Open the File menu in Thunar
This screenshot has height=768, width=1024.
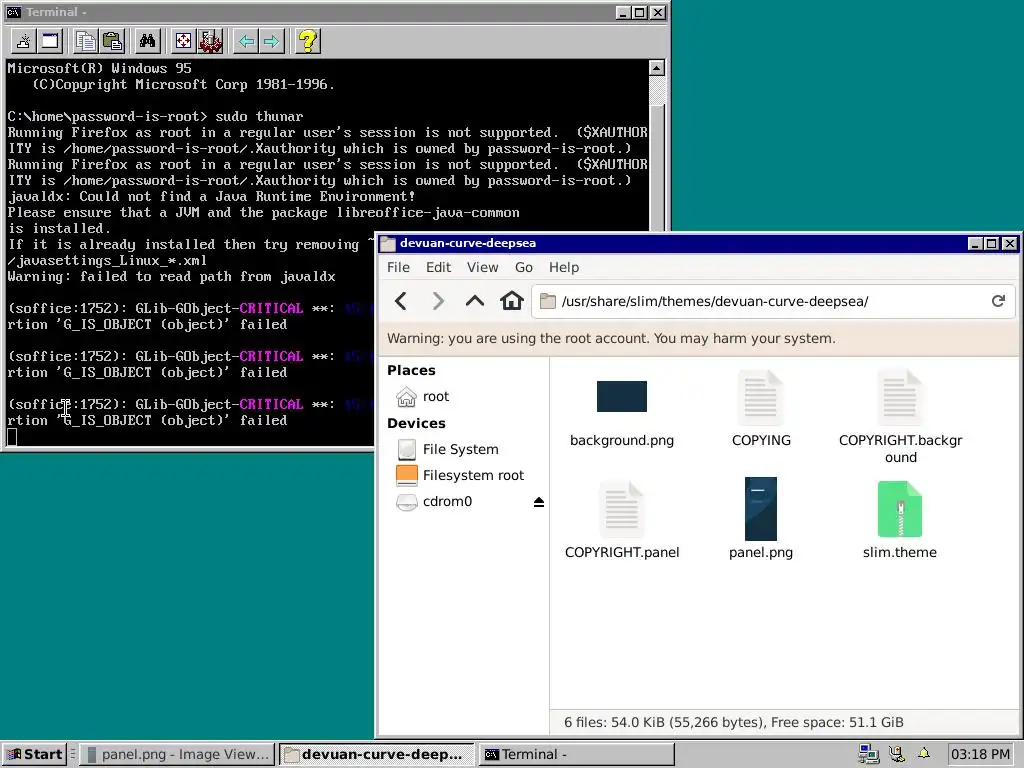point(398,267)
